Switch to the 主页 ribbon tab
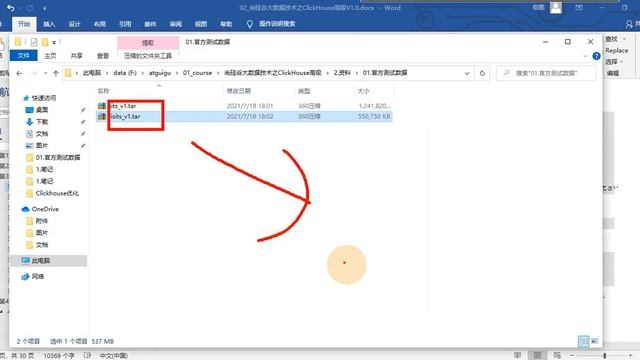The height and width of the screenshot is (360, 640). [50, 56]
